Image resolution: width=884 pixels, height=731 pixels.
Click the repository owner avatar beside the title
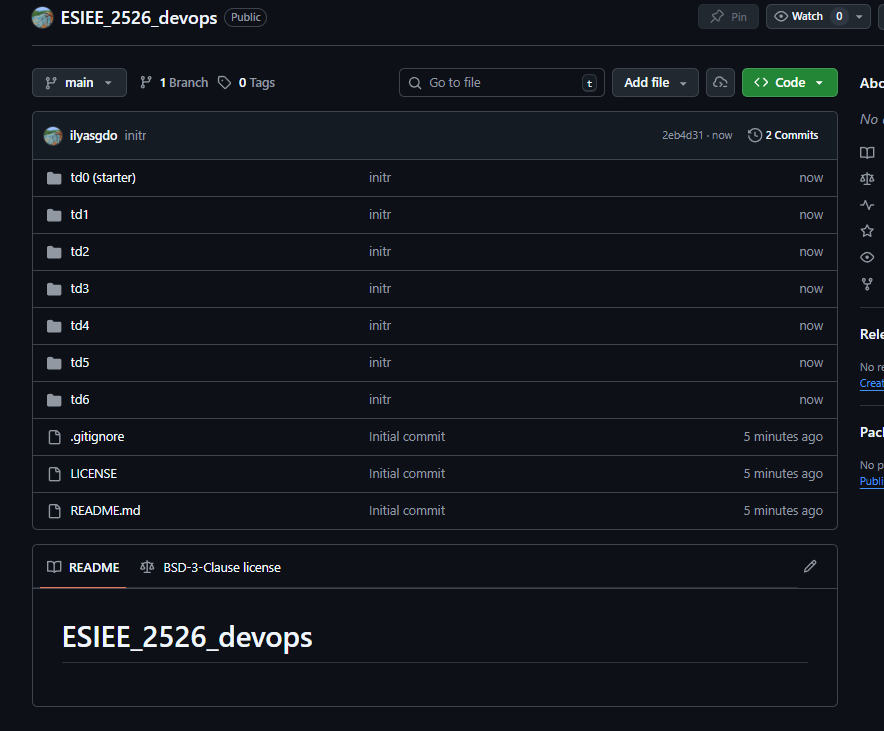[x=42, y=18]
